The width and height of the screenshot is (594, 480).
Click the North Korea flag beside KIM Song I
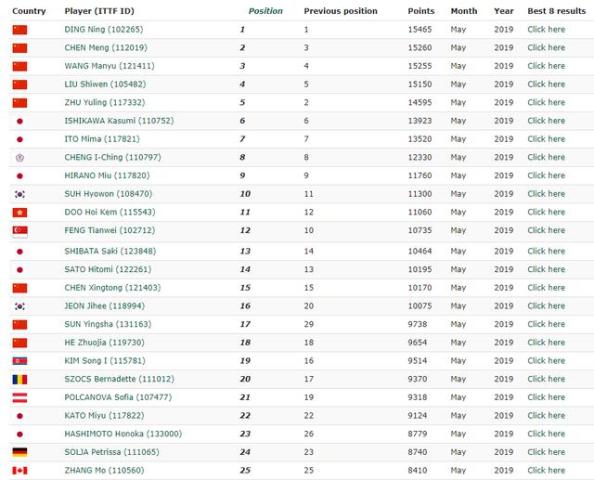[20, 361]
